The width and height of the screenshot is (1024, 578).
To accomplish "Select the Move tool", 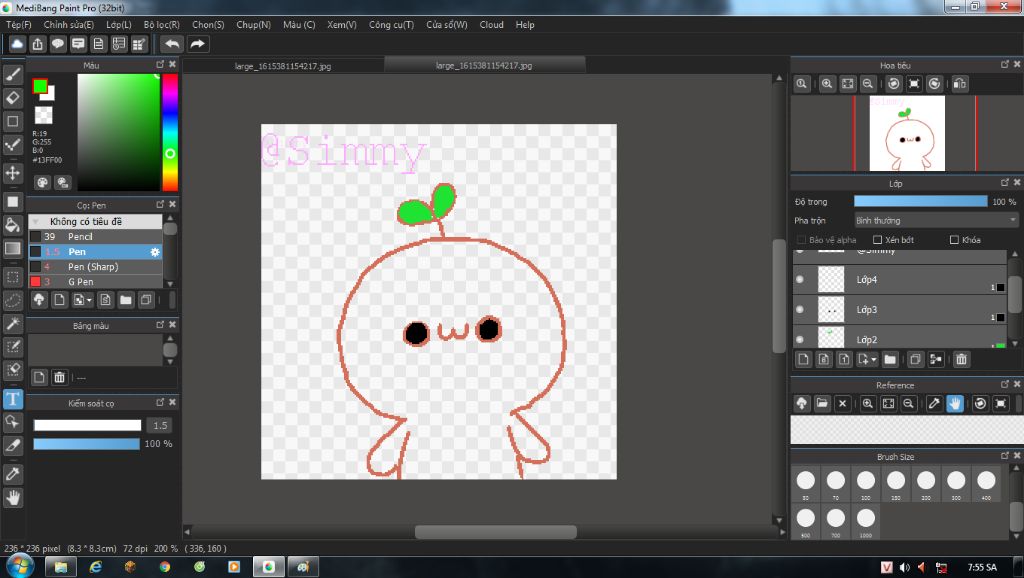I will [12, 173].
